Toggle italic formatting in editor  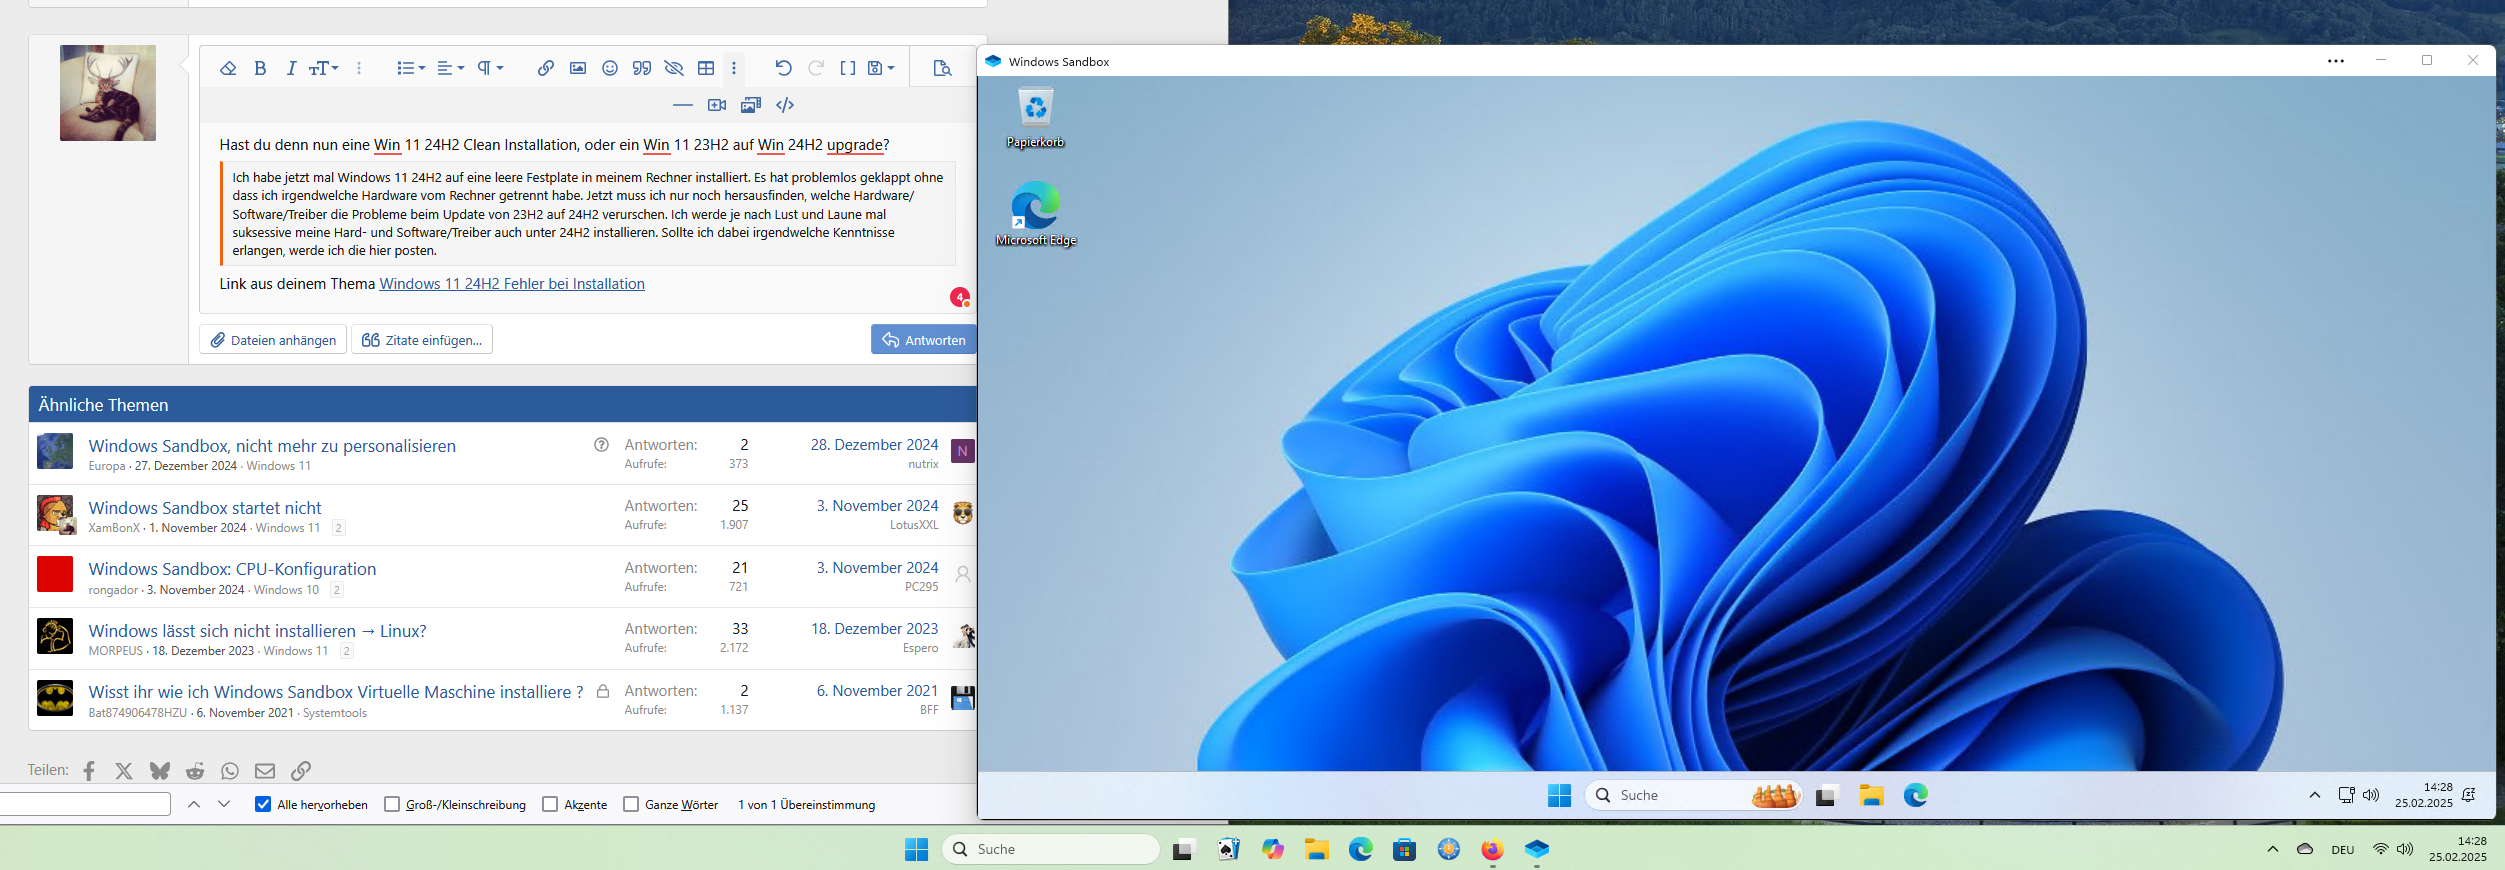(291, 68)
